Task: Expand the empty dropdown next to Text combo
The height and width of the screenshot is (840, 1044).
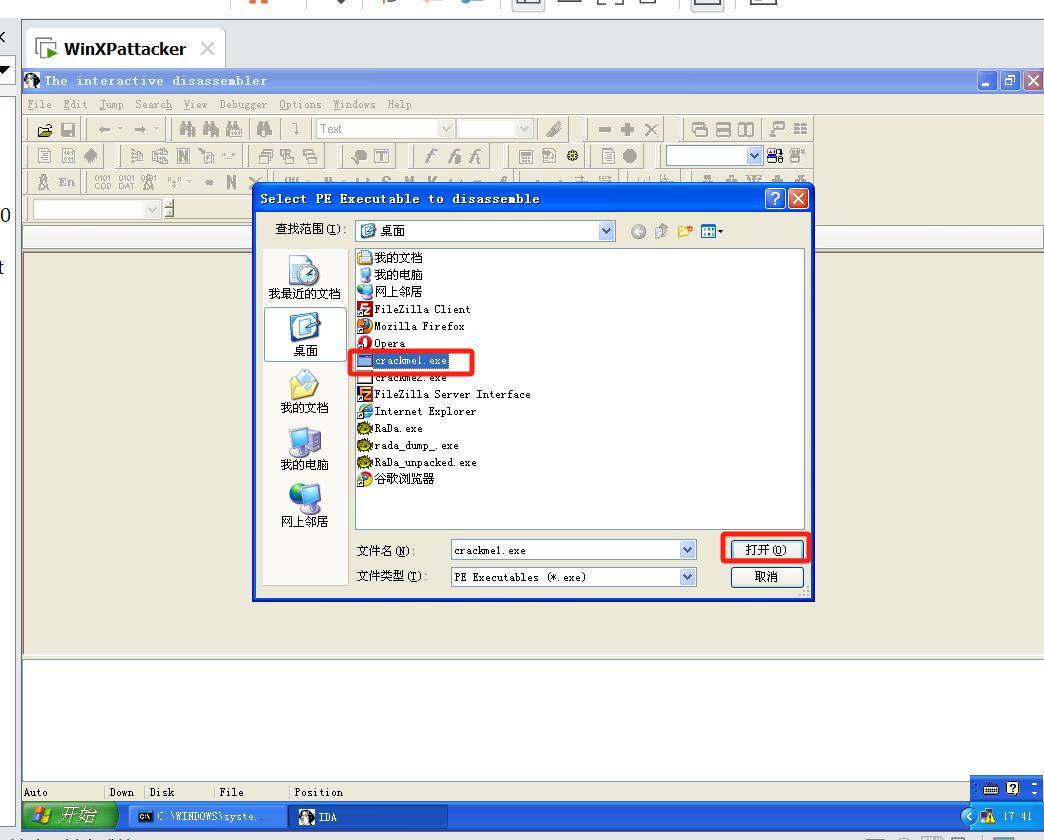Action: click(525, 128)
